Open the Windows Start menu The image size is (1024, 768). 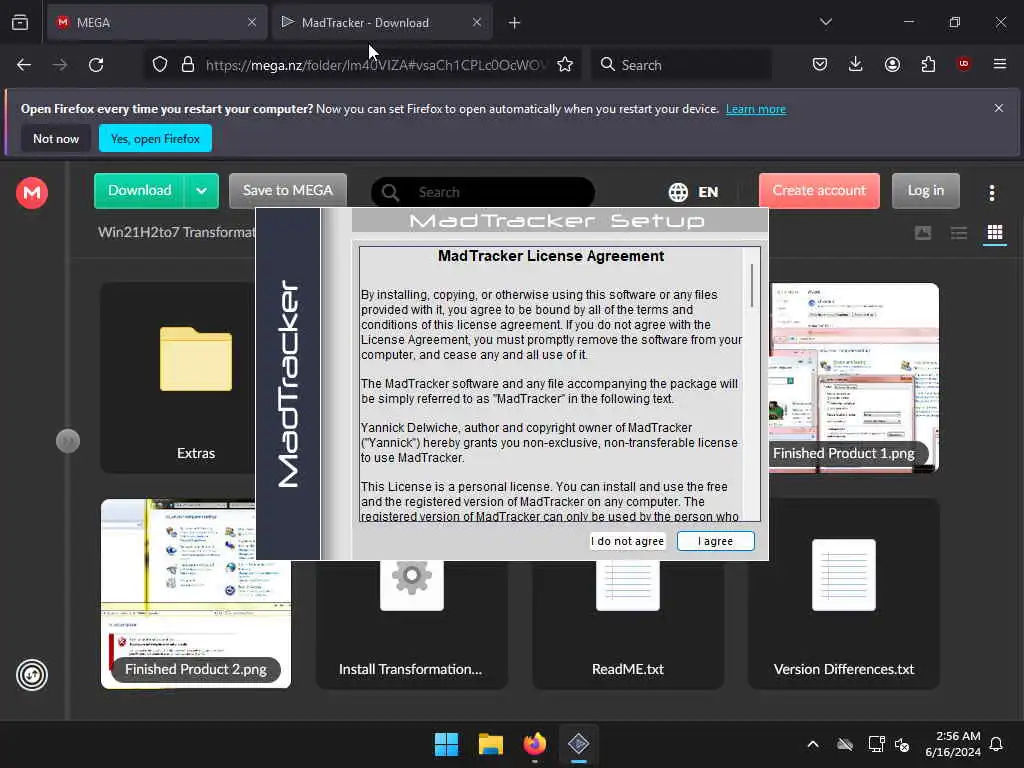(447, 744)
